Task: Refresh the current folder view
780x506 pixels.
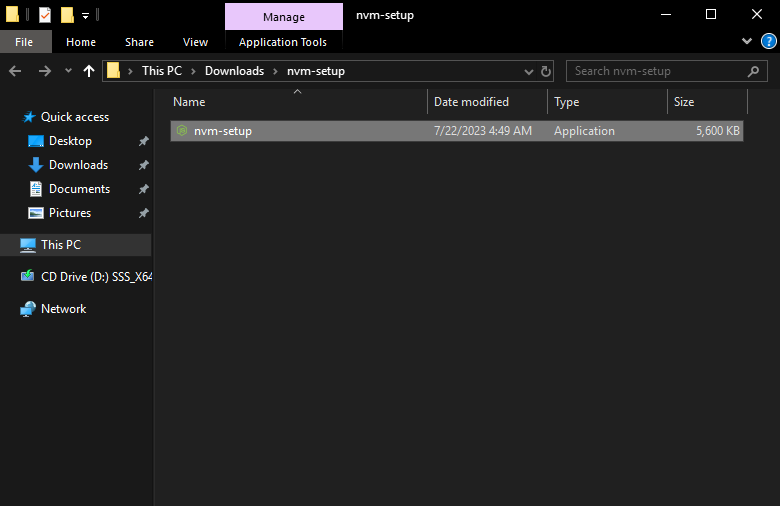Action: (x=546, y=71)
